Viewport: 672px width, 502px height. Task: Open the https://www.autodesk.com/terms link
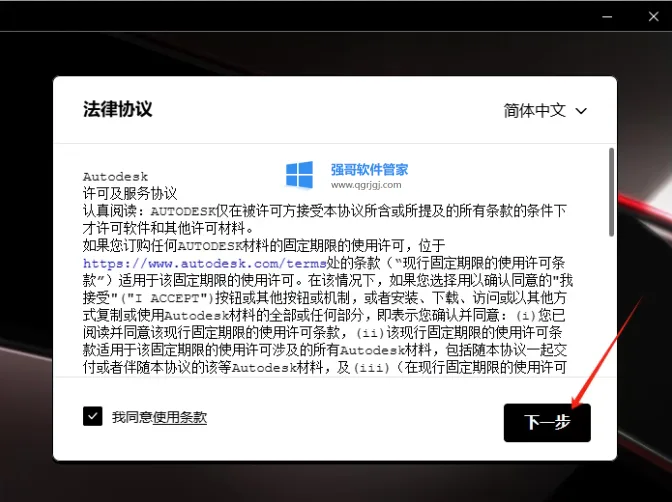[x=205, y=263]
